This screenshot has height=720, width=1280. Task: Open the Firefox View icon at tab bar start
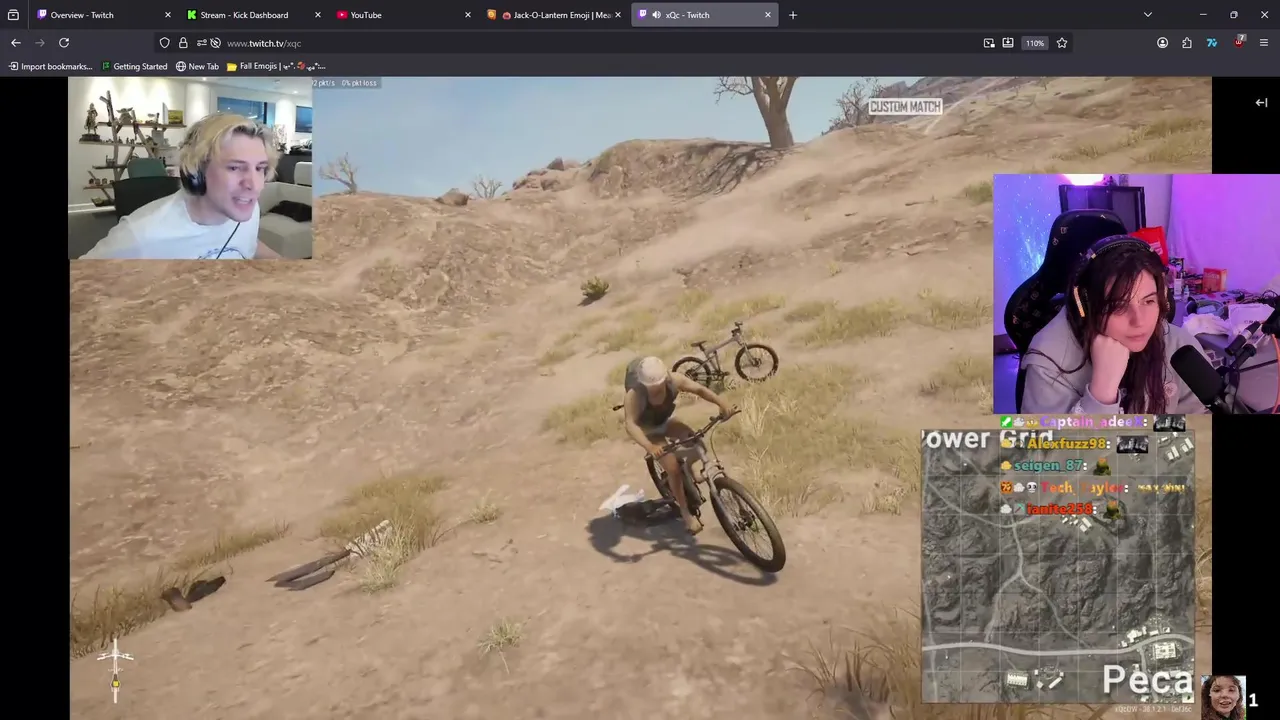tap(13, 15)
